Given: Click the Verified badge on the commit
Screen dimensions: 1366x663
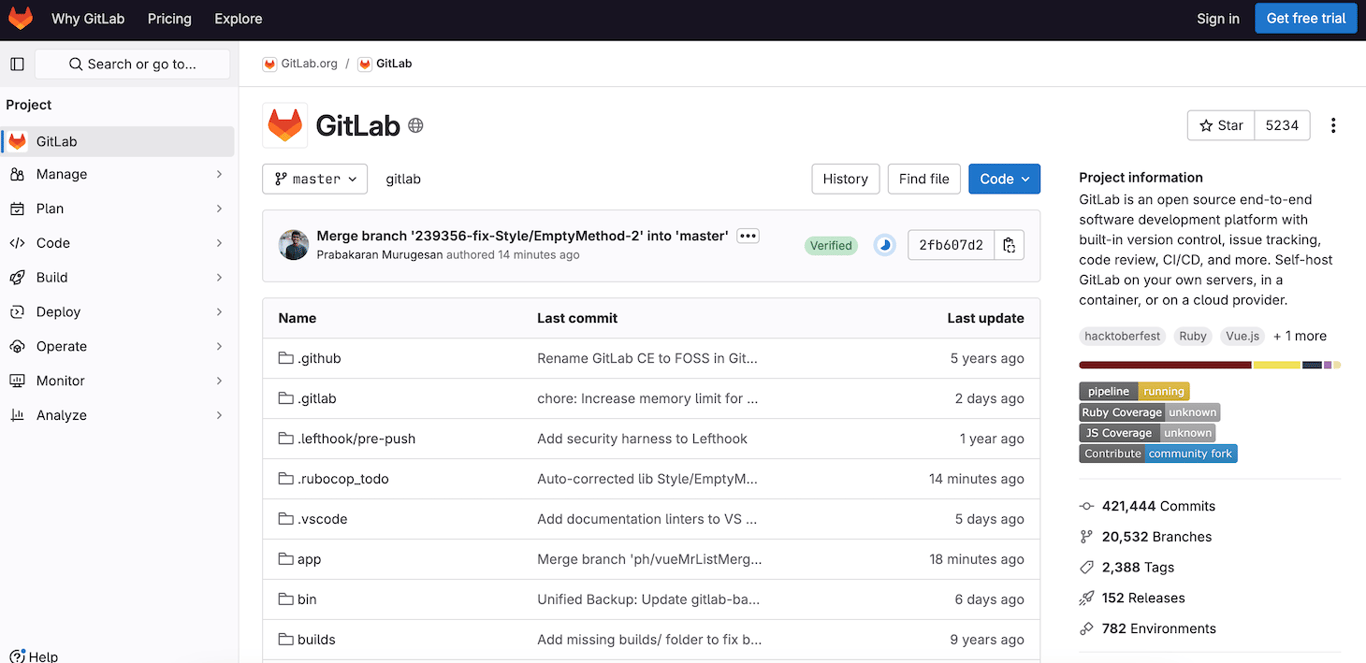Looking at the screenshot, I should [x=831, y=244].
